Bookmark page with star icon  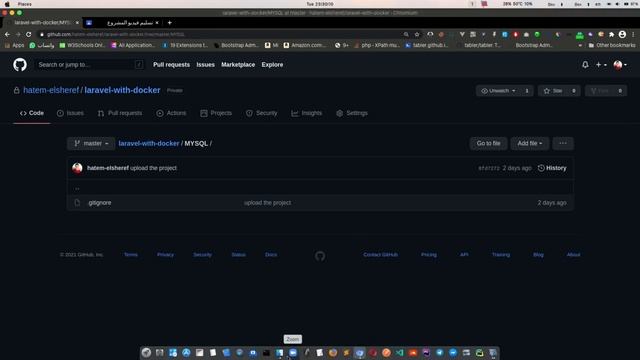[417, 34]
